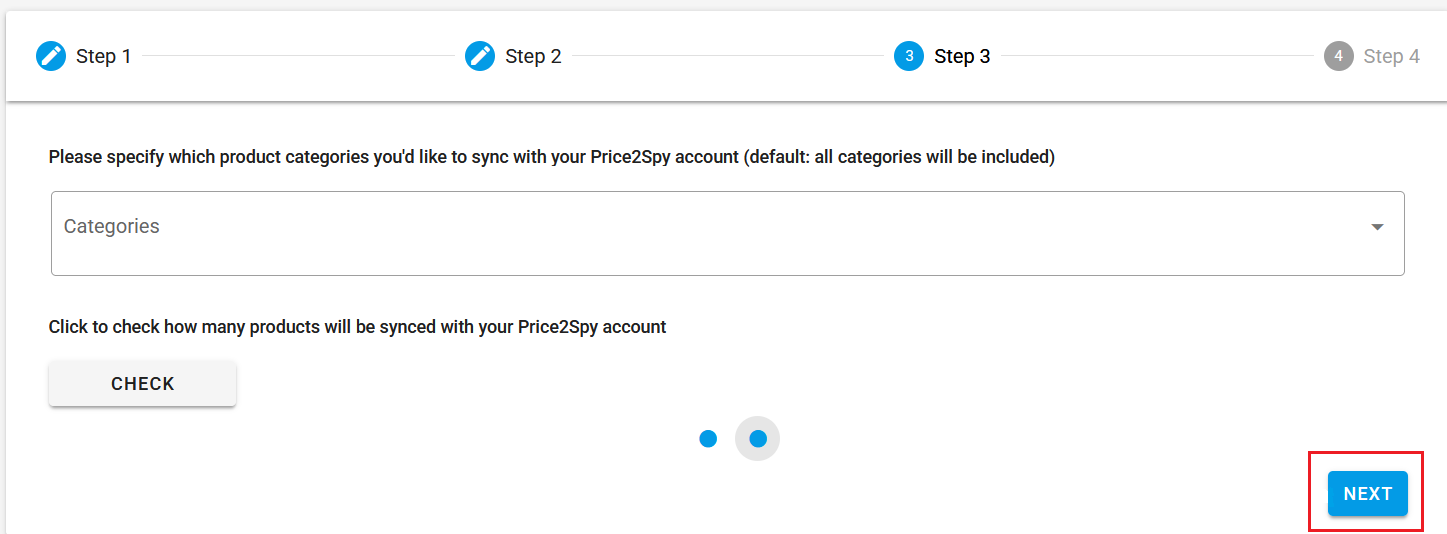Click the active Step 3 label
This screenshot has width=1447, height=534.
962,56
